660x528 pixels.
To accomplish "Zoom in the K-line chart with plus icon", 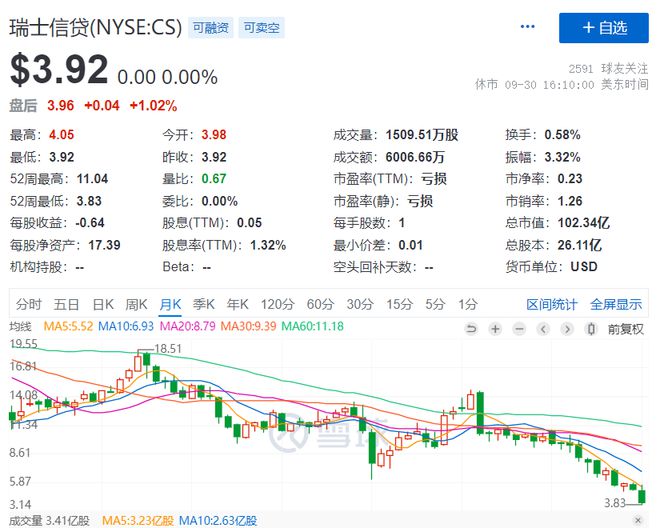I will [495, 328].
